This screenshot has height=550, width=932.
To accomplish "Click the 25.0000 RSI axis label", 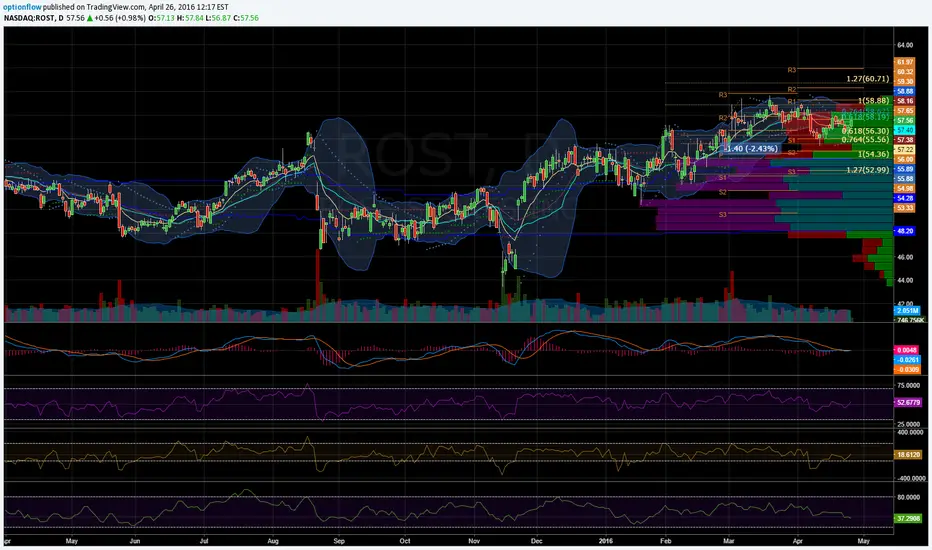I will tap(908, 424).
